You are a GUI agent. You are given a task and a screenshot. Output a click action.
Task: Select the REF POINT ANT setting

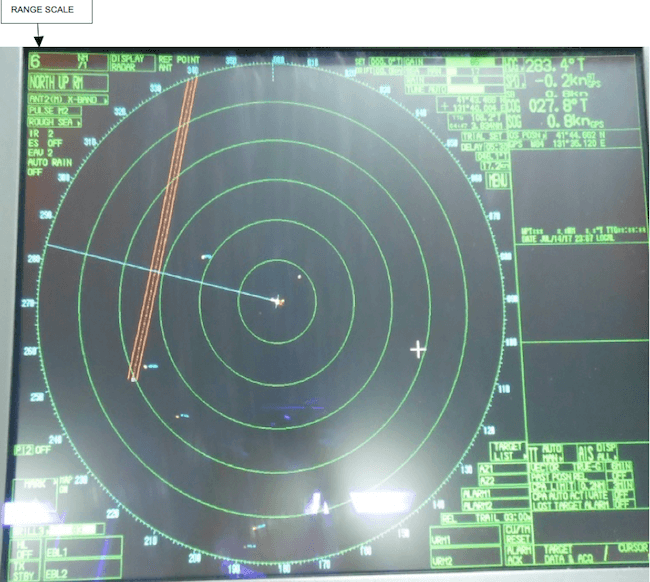point(179,63)
